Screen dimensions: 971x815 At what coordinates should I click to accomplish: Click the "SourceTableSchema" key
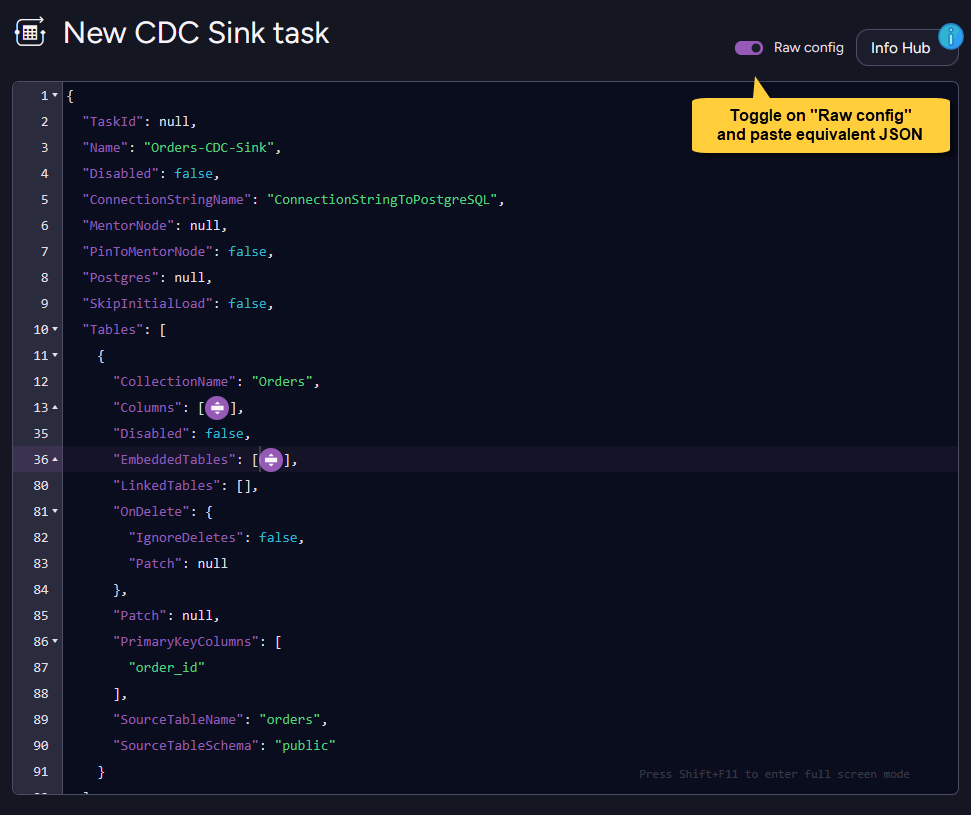click(186, 746)
